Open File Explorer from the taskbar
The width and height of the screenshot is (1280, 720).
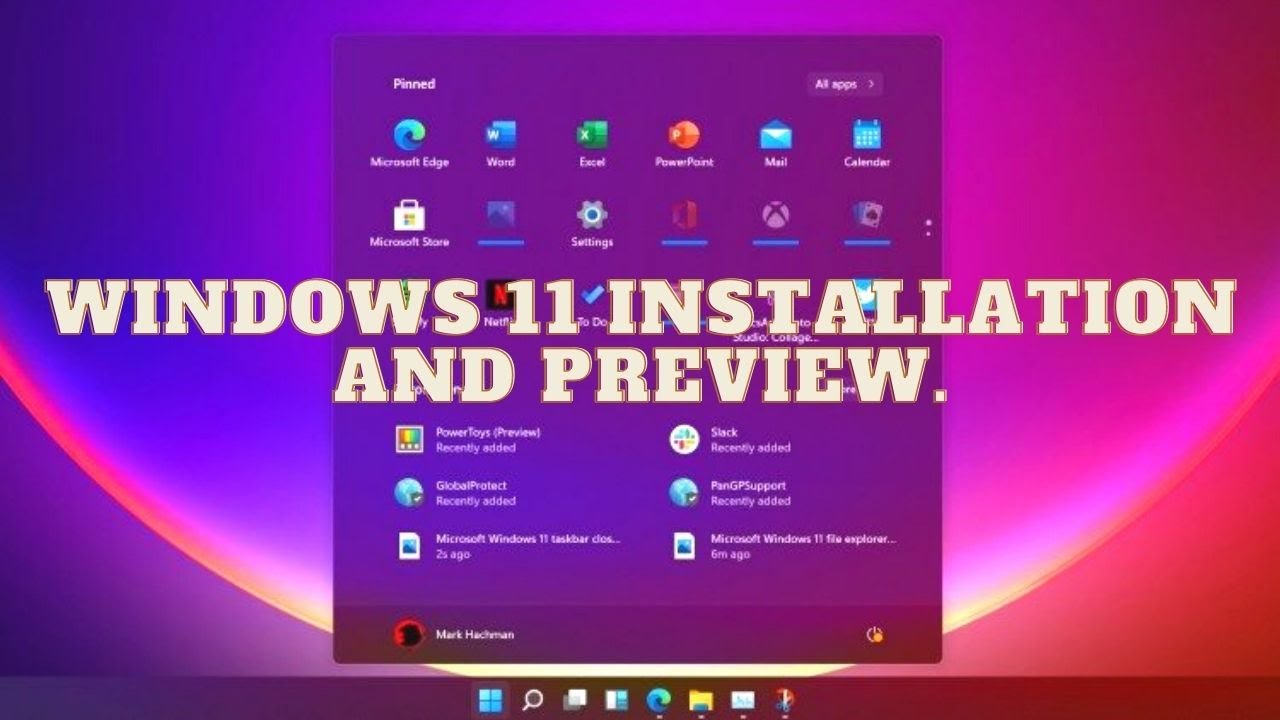700,701
